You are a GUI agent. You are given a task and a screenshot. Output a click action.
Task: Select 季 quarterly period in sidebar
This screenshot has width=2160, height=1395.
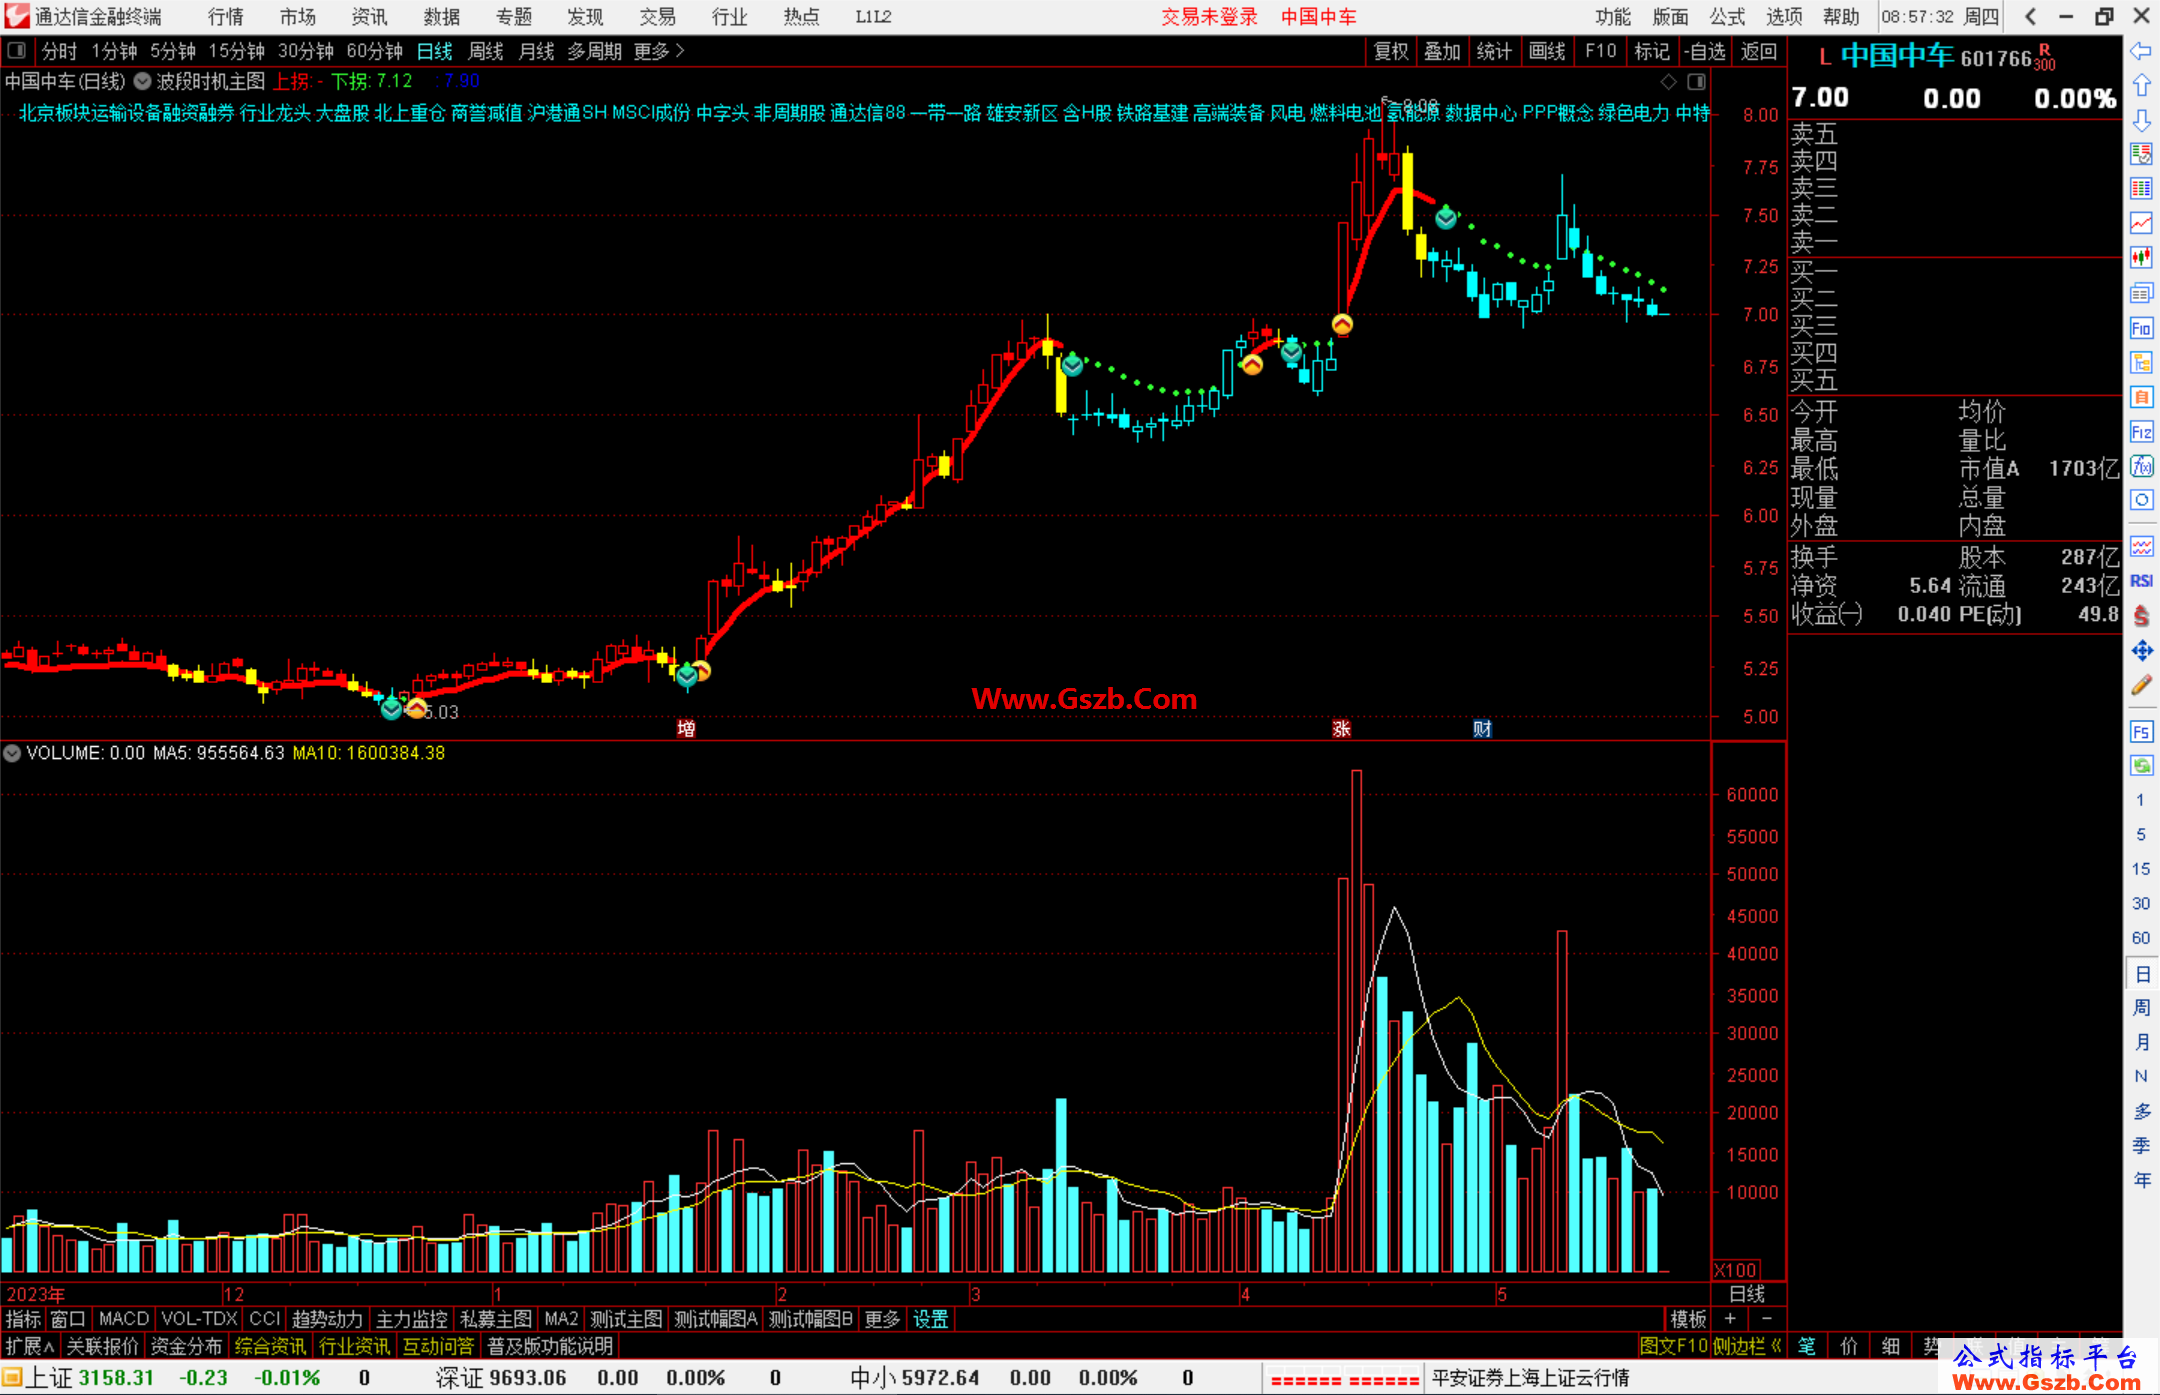click(x=2141, y=1146)
